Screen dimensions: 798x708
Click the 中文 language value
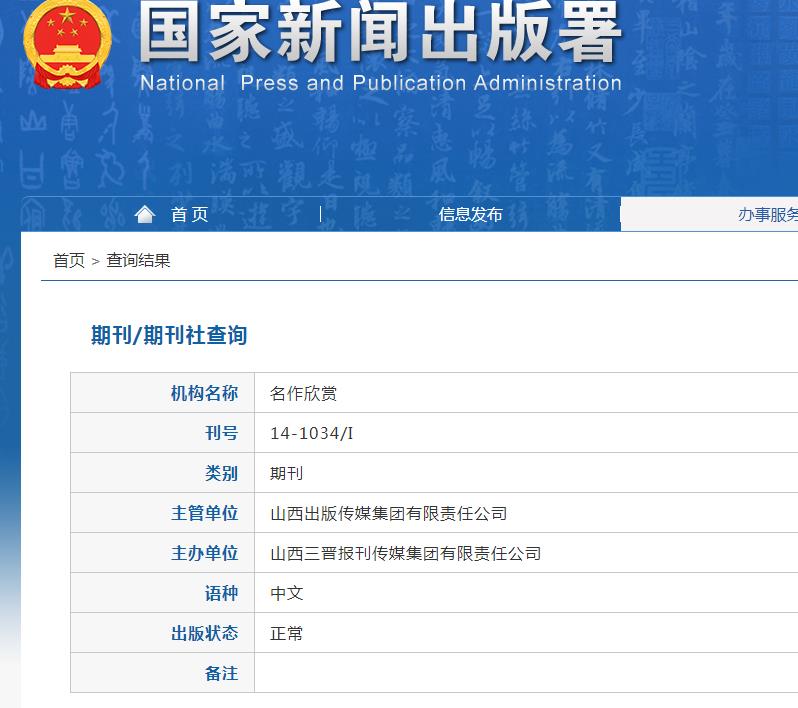pos(287,593)
